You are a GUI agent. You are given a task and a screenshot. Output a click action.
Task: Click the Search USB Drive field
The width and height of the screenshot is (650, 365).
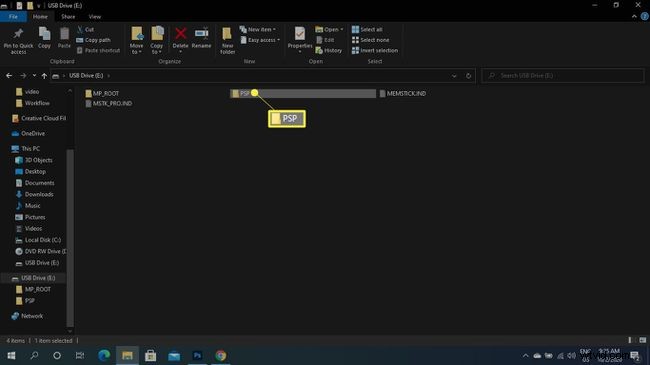(x=563, y=75)
